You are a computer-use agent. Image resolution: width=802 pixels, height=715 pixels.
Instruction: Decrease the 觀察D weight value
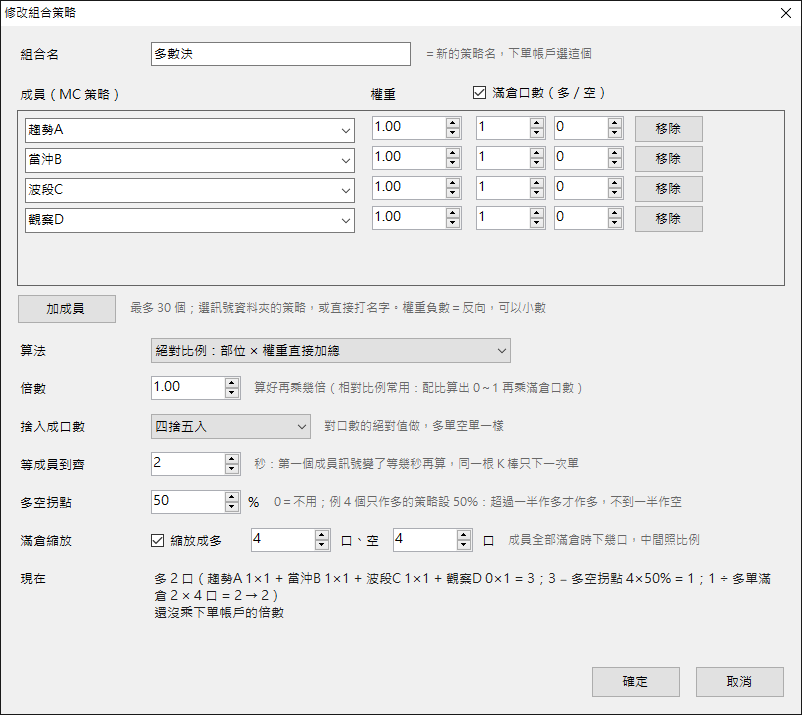pos(453,223)
